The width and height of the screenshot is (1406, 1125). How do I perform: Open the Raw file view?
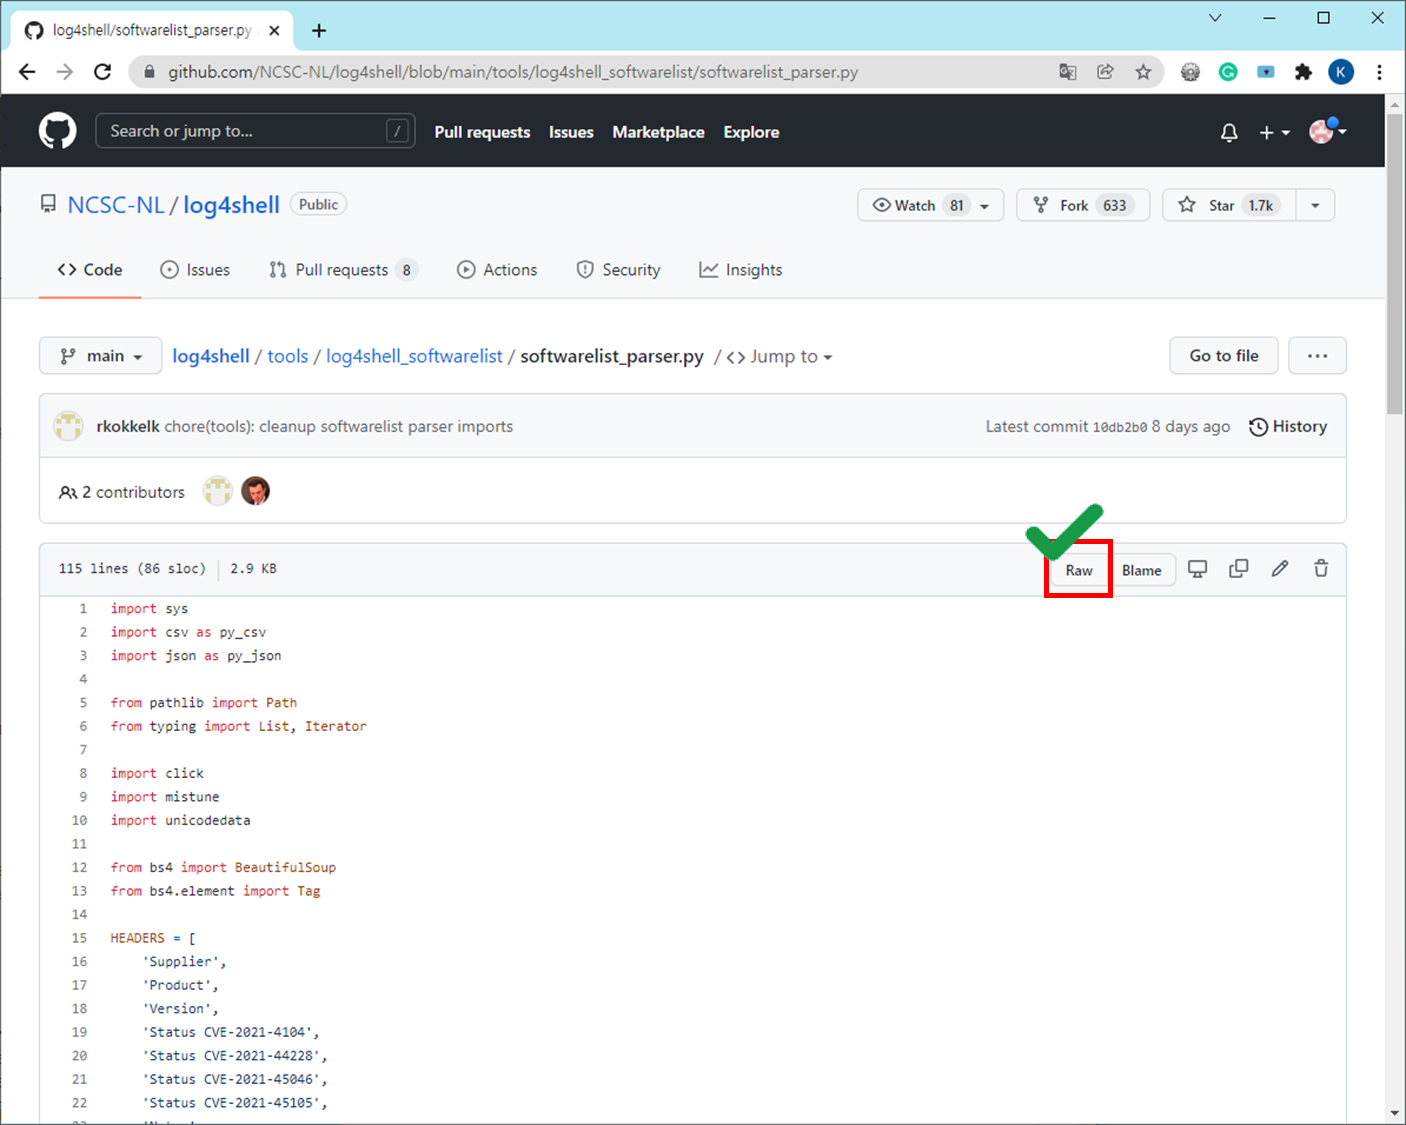[x=1079, y=570]
